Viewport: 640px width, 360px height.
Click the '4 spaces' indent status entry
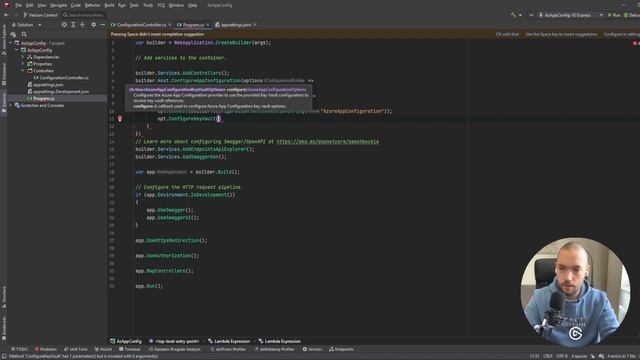click(x=579, y=356)
